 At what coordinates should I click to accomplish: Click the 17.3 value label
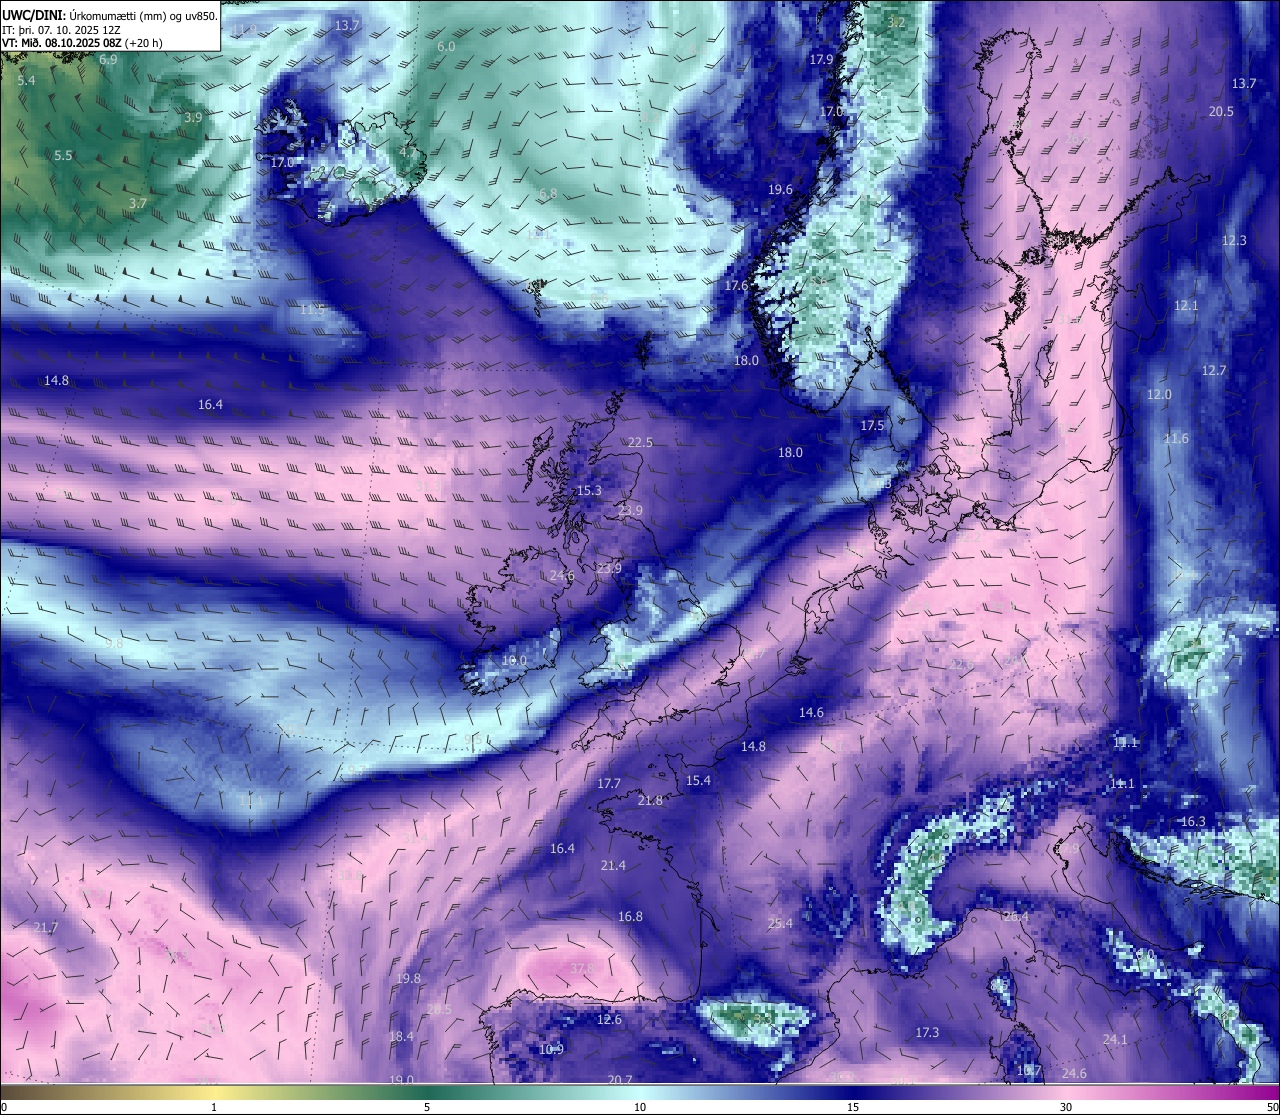(x=927, y=1033)
